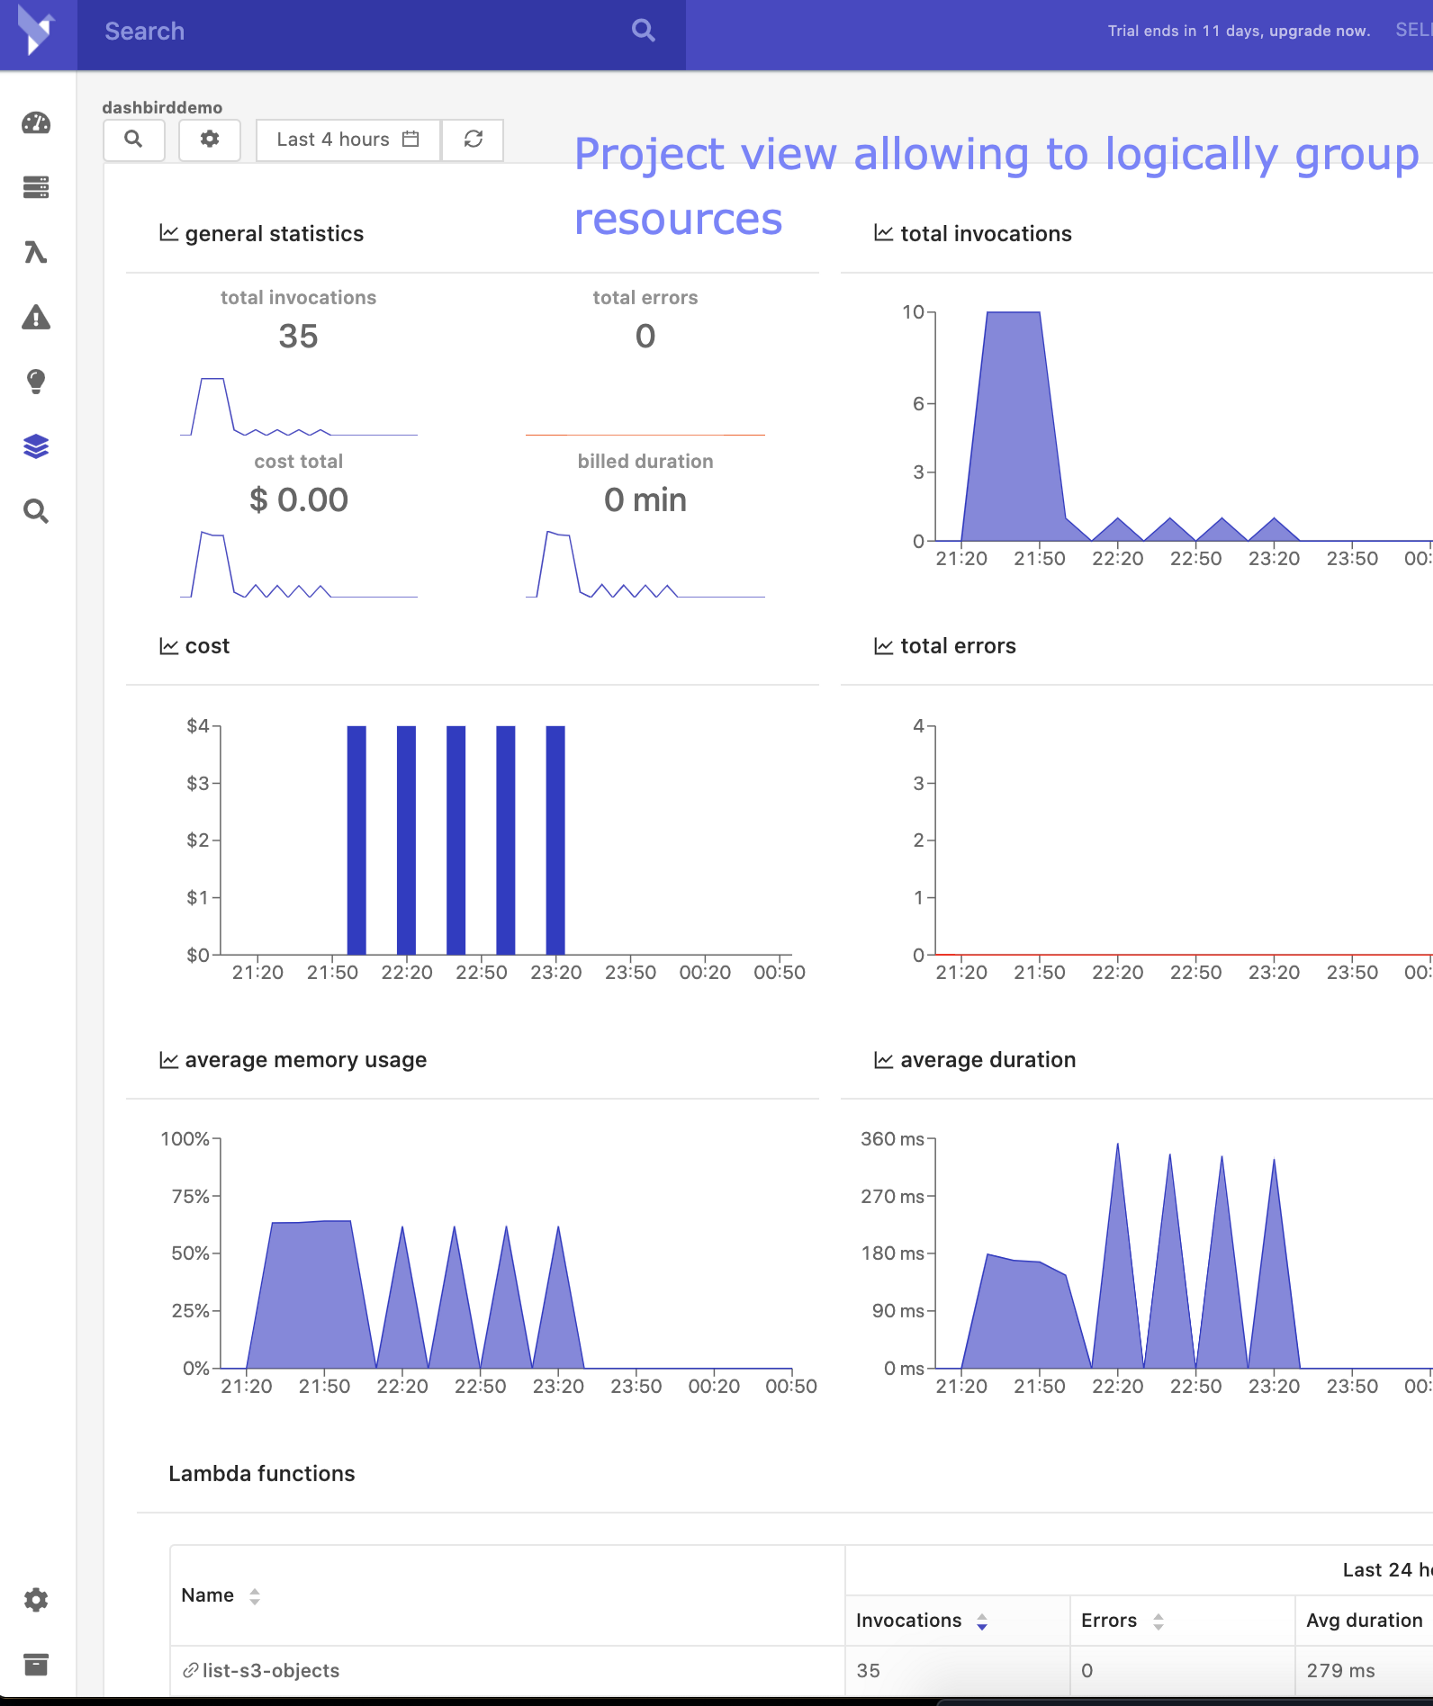Screen dimensions: 1433x1706
Task: Open the inventory server sidebar icon
Action: pos(36,187)
